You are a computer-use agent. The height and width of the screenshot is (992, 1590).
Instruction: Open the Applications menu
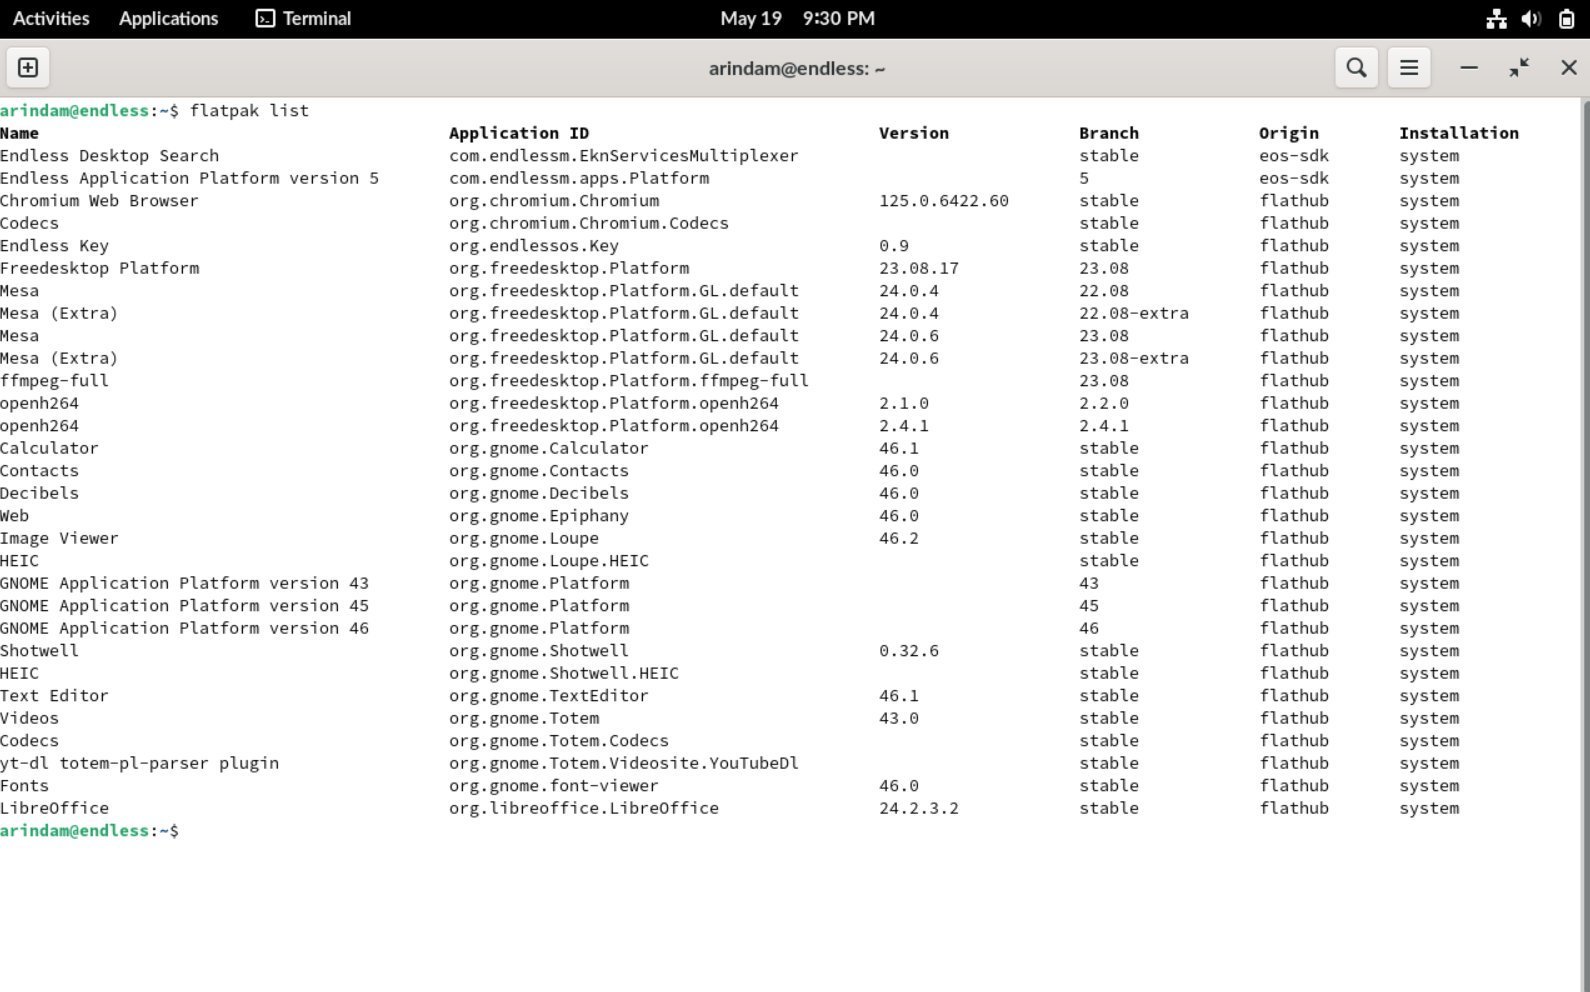point(168,19)
